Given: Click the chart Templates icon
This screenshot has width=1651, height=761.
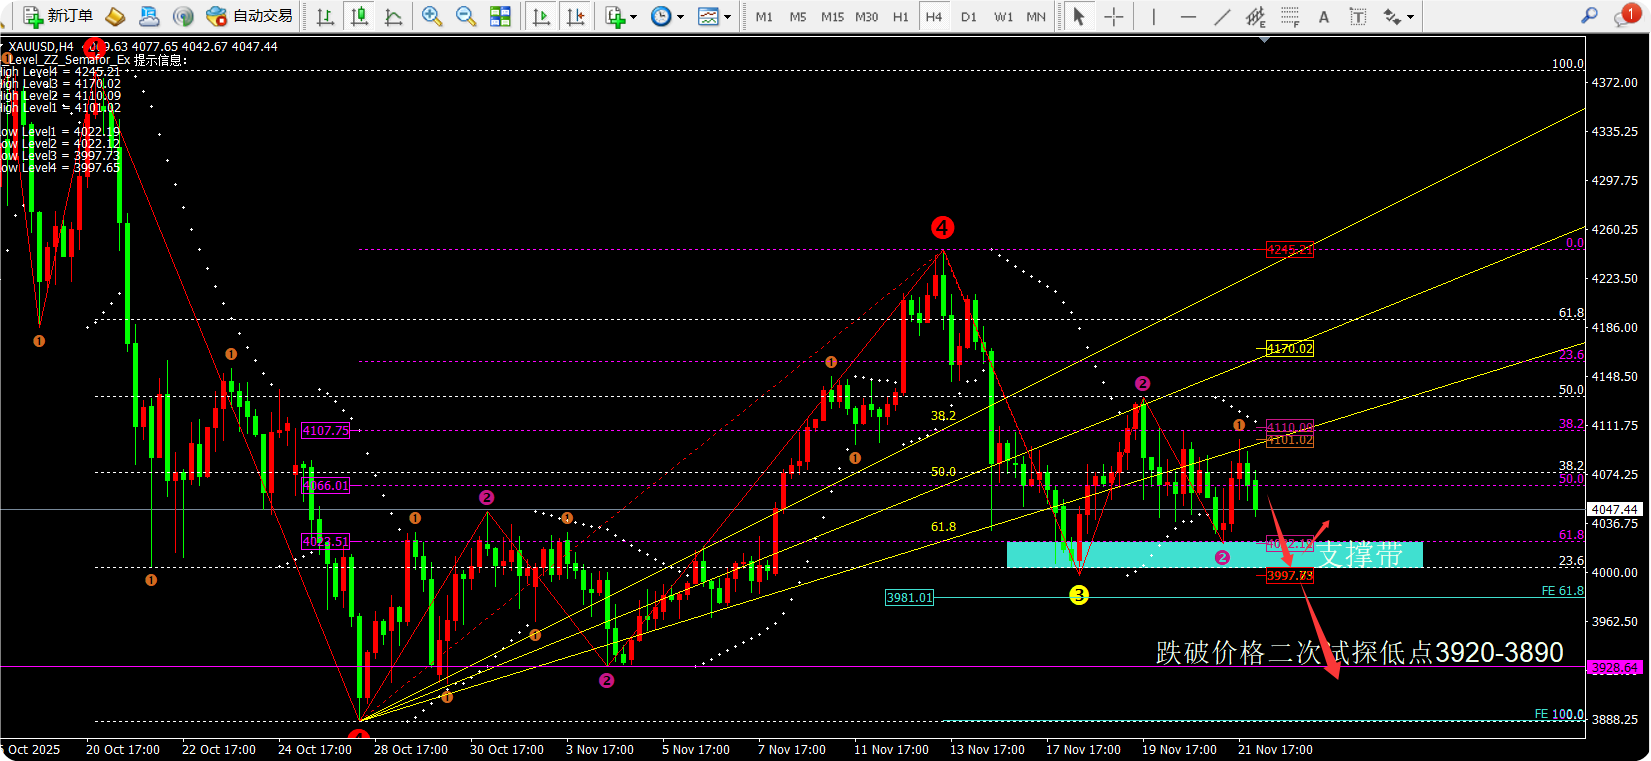Looking at the screenshot, I should click(x=708, y=16).
